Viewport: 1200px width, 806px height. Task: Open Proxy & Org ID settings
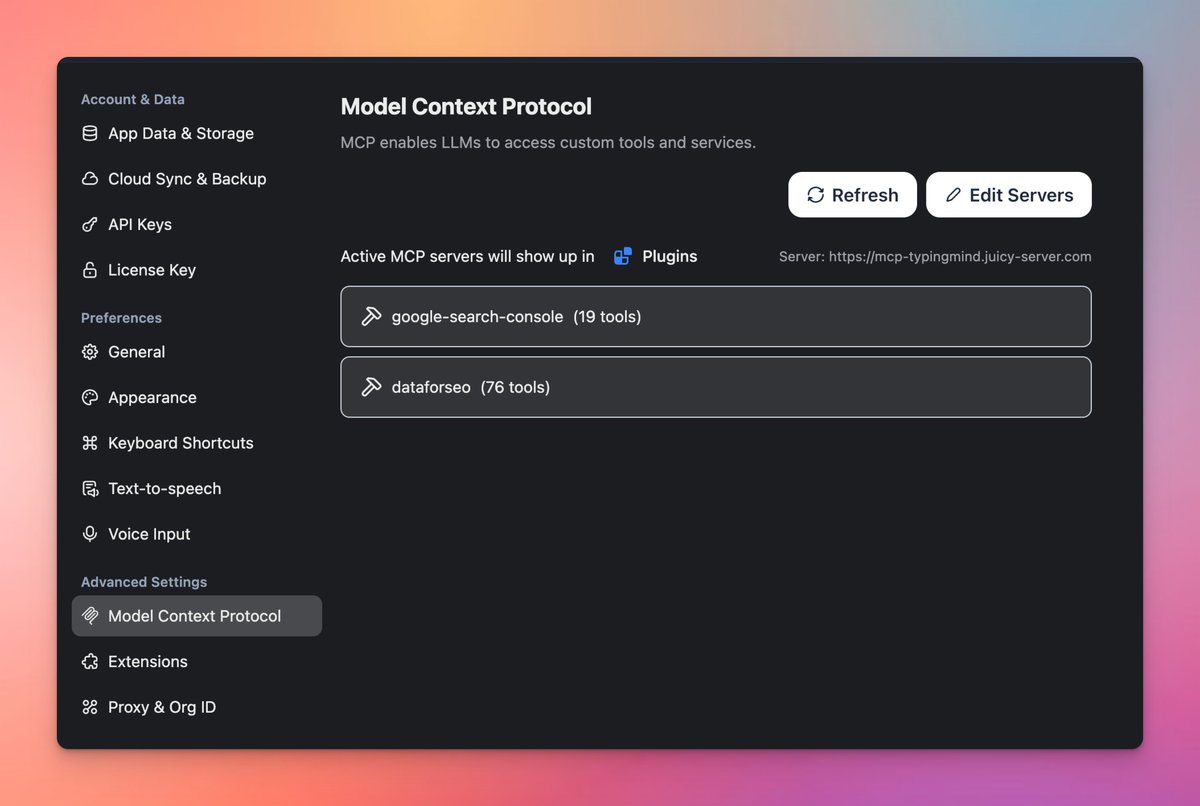162,707
